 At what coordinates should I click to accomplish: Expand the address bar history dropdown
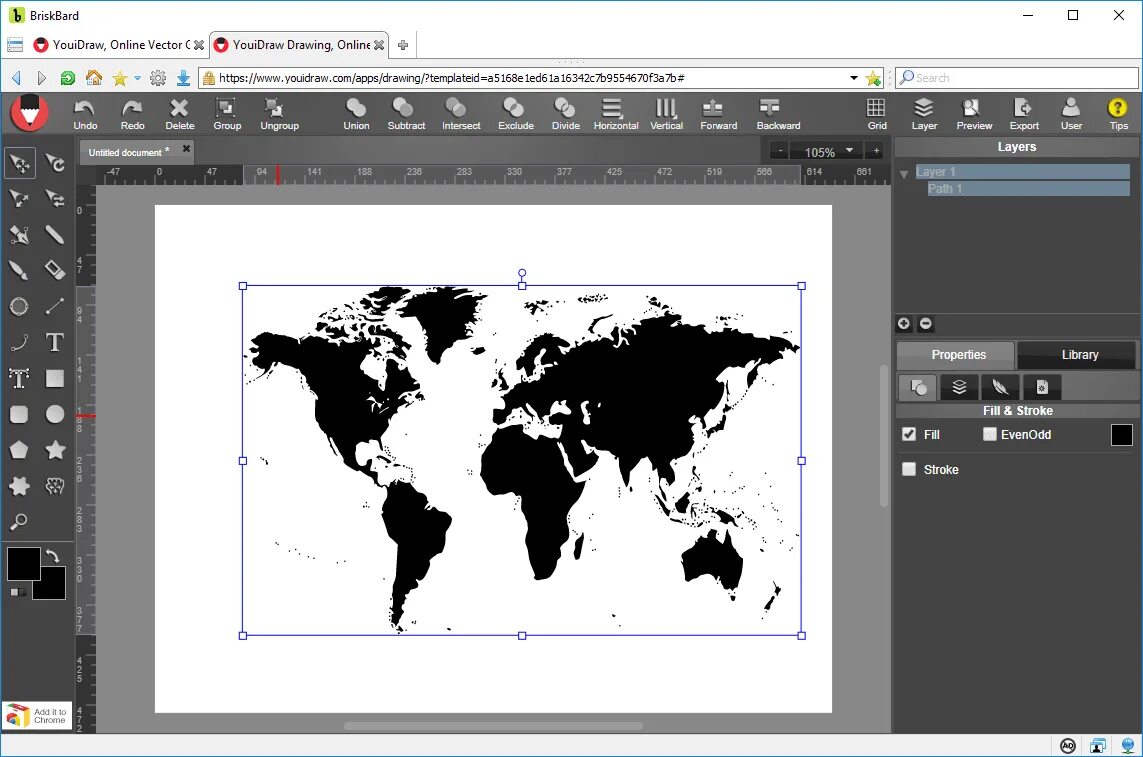coord(854,78)
